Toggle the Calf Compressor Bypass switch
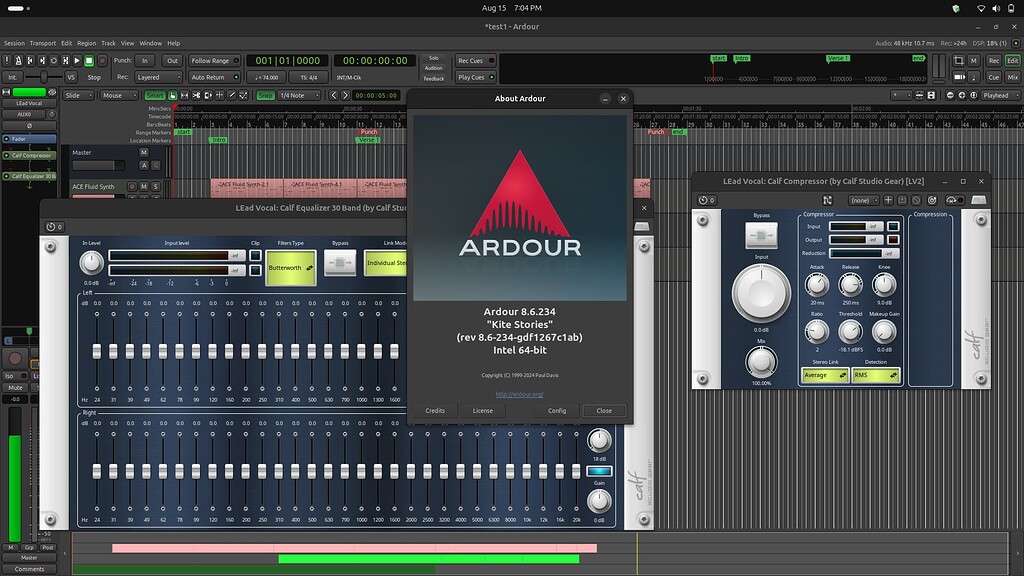The width and height of the screenshot is (1024, 576). click(761, 236)
